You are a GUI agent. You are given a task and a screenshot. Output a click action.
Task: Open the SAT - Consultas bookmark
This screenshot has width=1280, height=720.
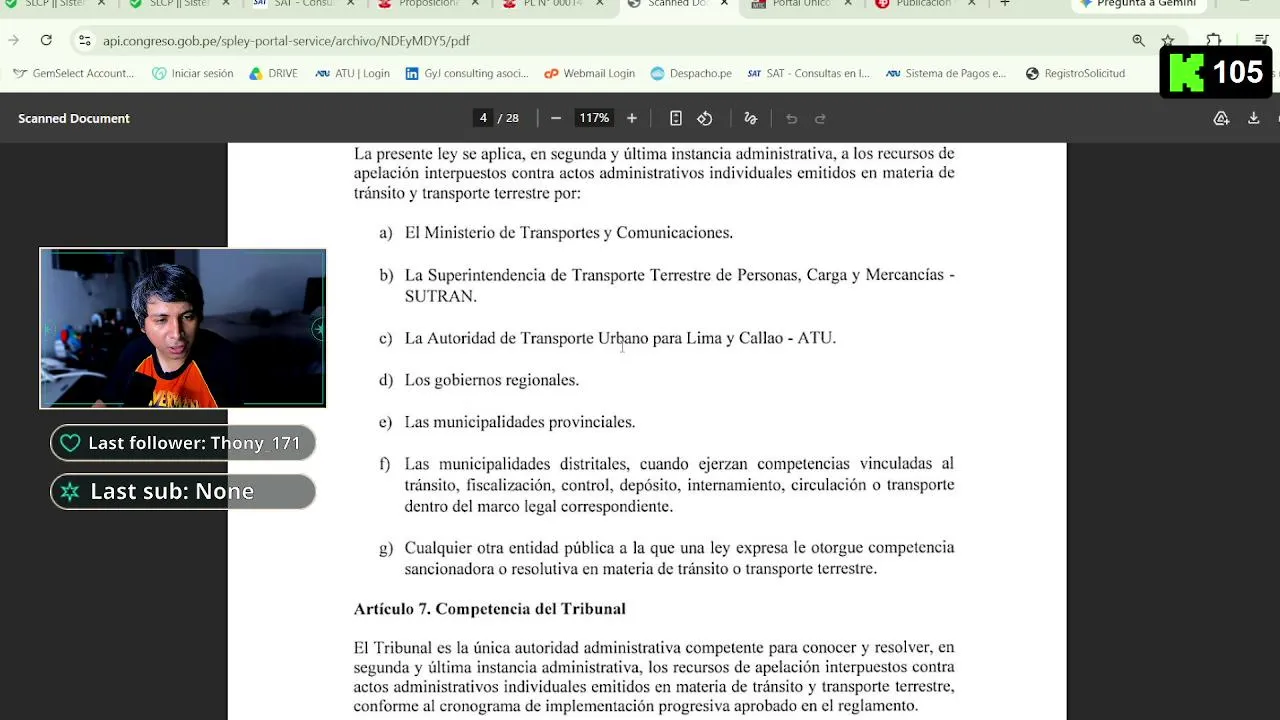[809, 73]
